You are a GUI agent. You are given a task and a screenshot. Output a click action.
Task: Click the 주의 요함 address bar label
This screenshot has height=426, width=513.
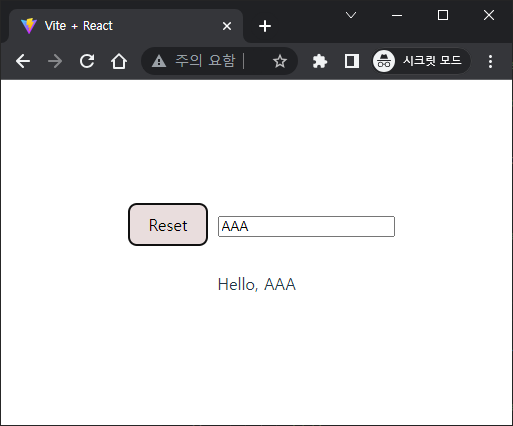coord(205,61)
